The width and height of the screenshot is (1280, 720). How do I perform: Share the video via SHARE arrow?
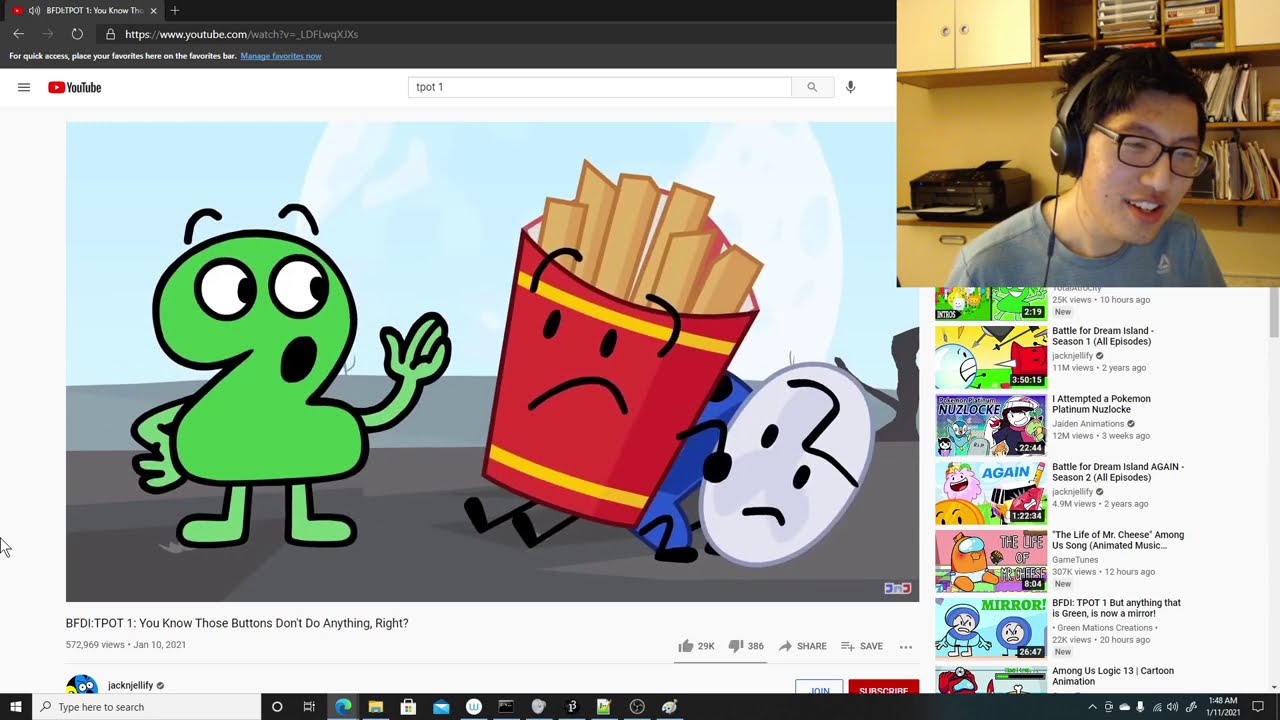(x=803, y=646)
